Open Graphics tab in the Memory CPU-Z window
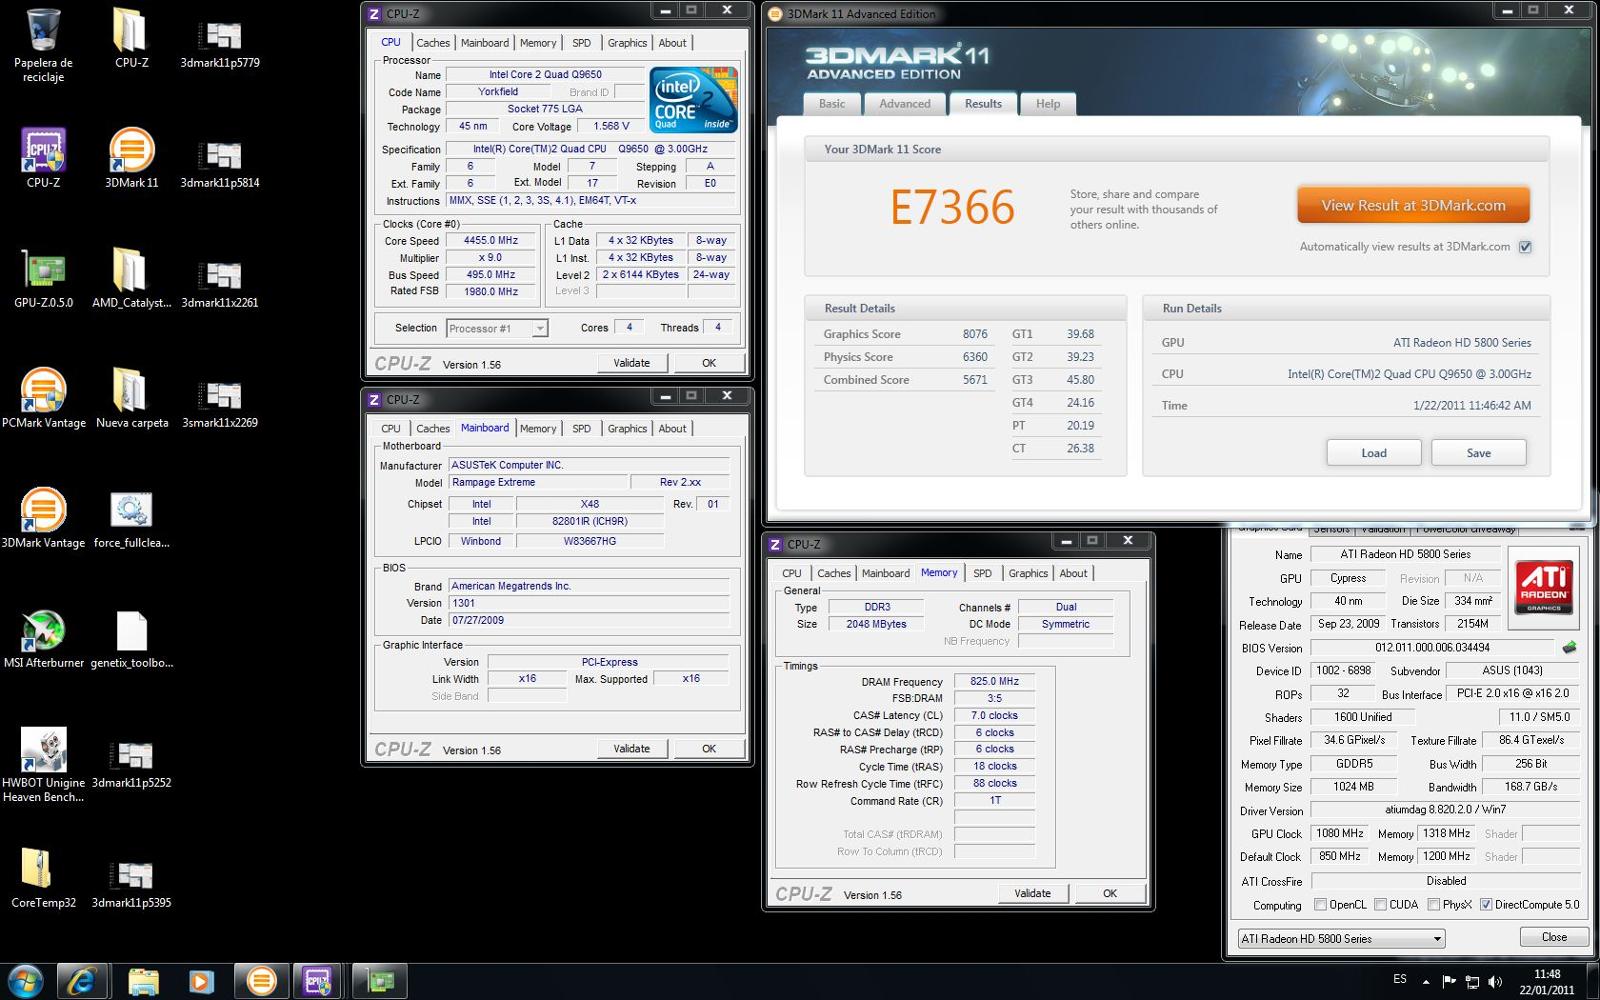Image resolution: width=1600 pixels, height=1000 pixels. click(x=1028, y=573)
